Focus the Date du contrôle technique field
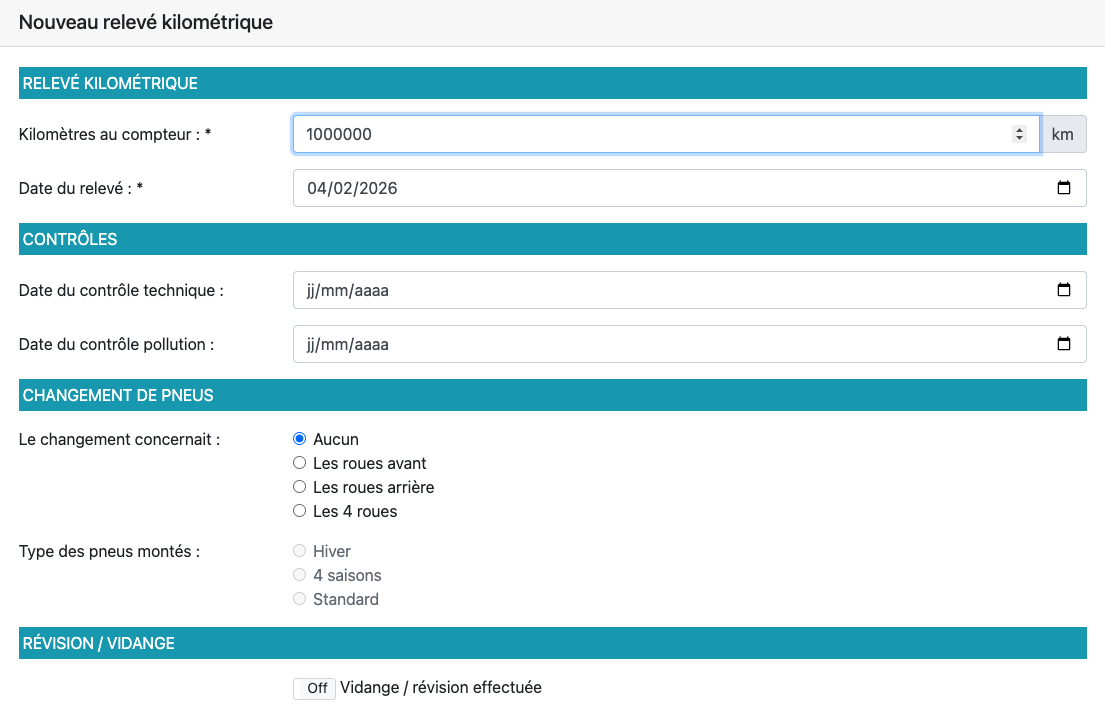The height and width of the screenshot is (716, 1105). pos(650,290)
